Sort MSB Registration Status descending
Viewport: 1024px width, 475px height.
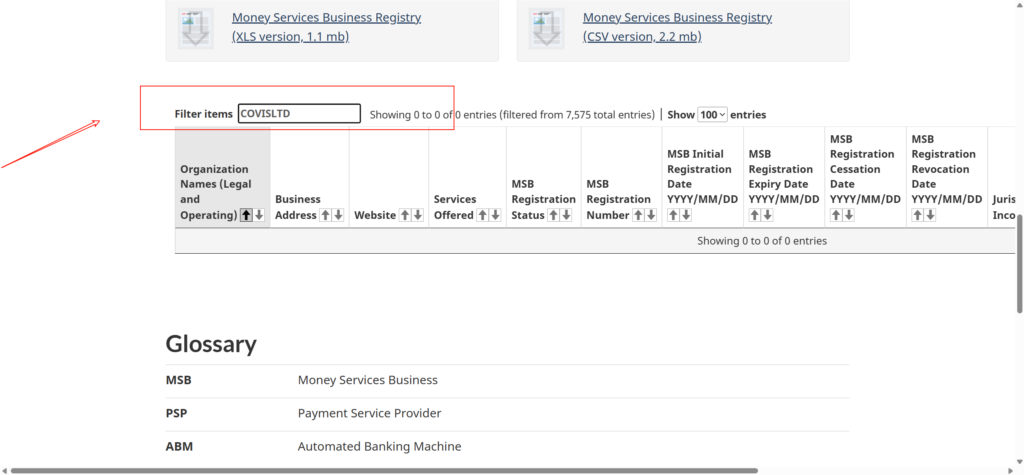pyautogui.click(x=567, y=215)
